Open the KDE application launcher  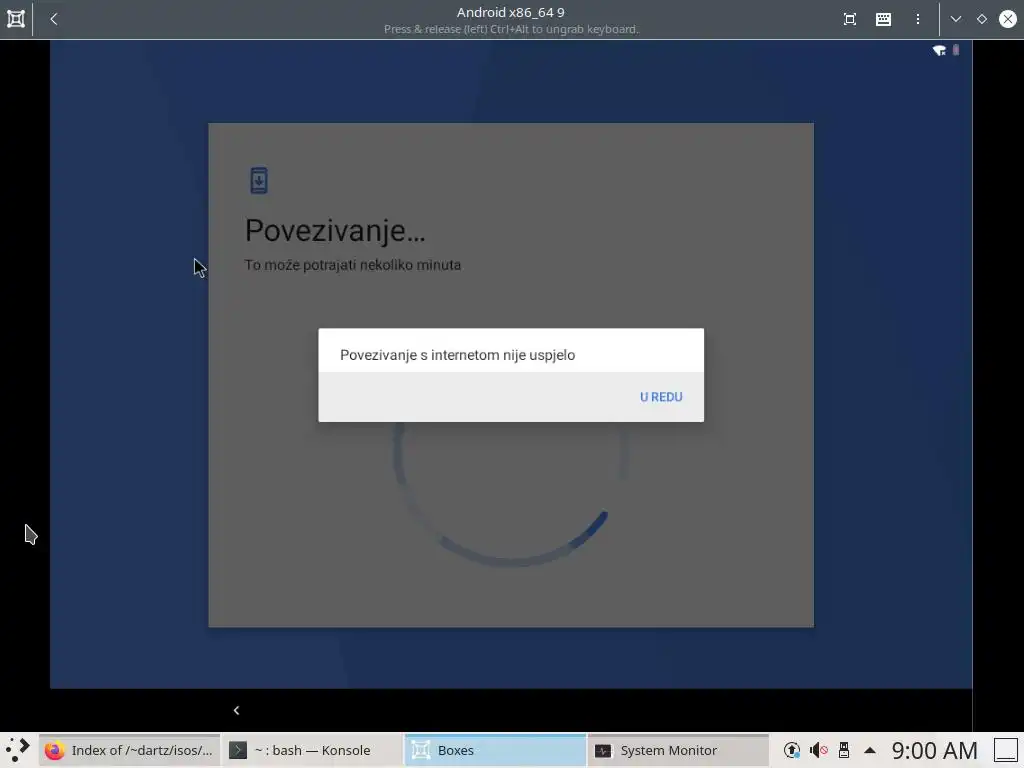(x=18, y=750)
